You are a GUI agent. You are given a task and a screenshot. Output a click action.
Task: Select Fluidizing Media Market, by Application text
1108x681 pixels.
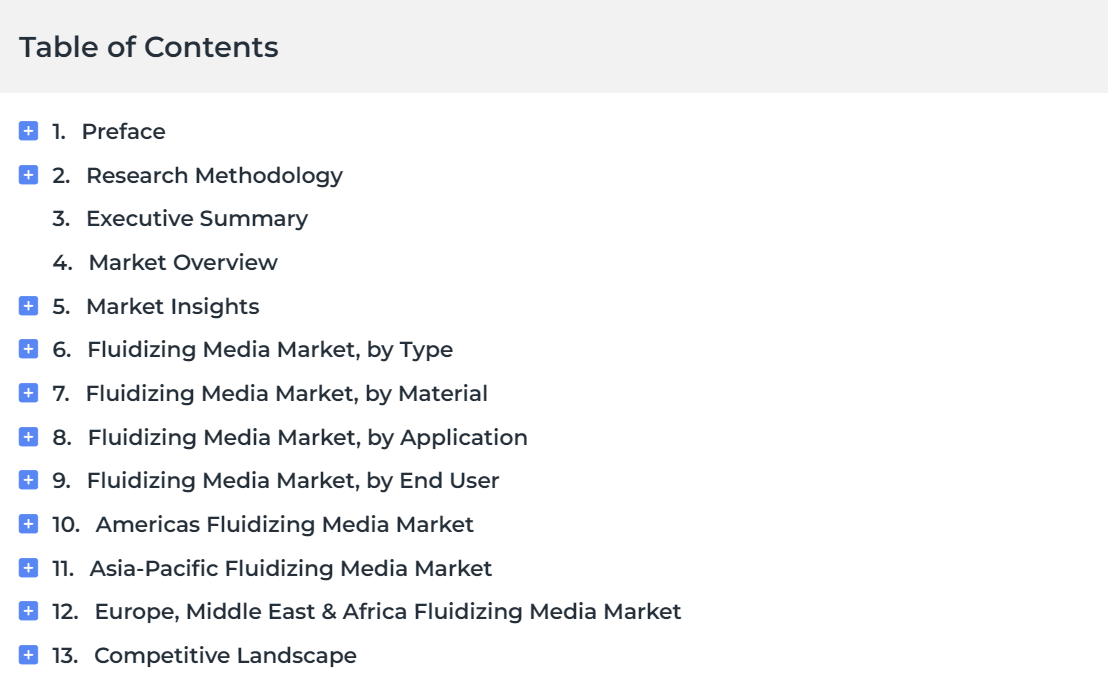[307, 438]
